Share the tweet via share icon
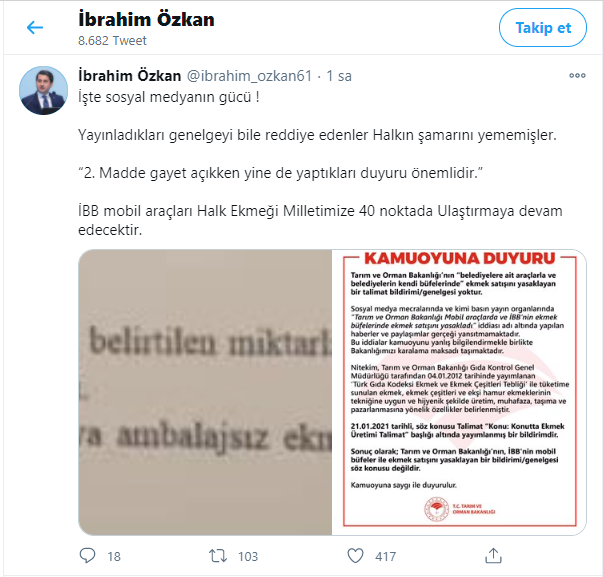 click(x=493, y=555)
